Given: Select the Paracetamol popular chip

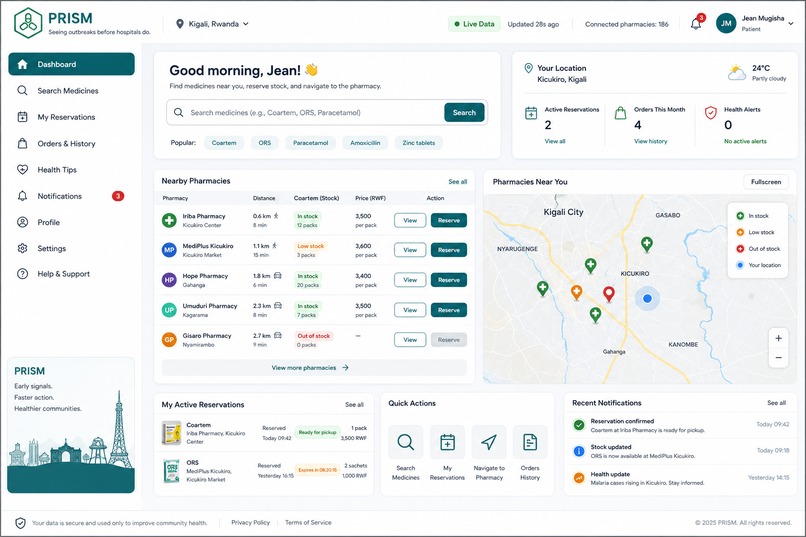Looking at the screenshot, I should pyautogui.click(x=310, y=143).
